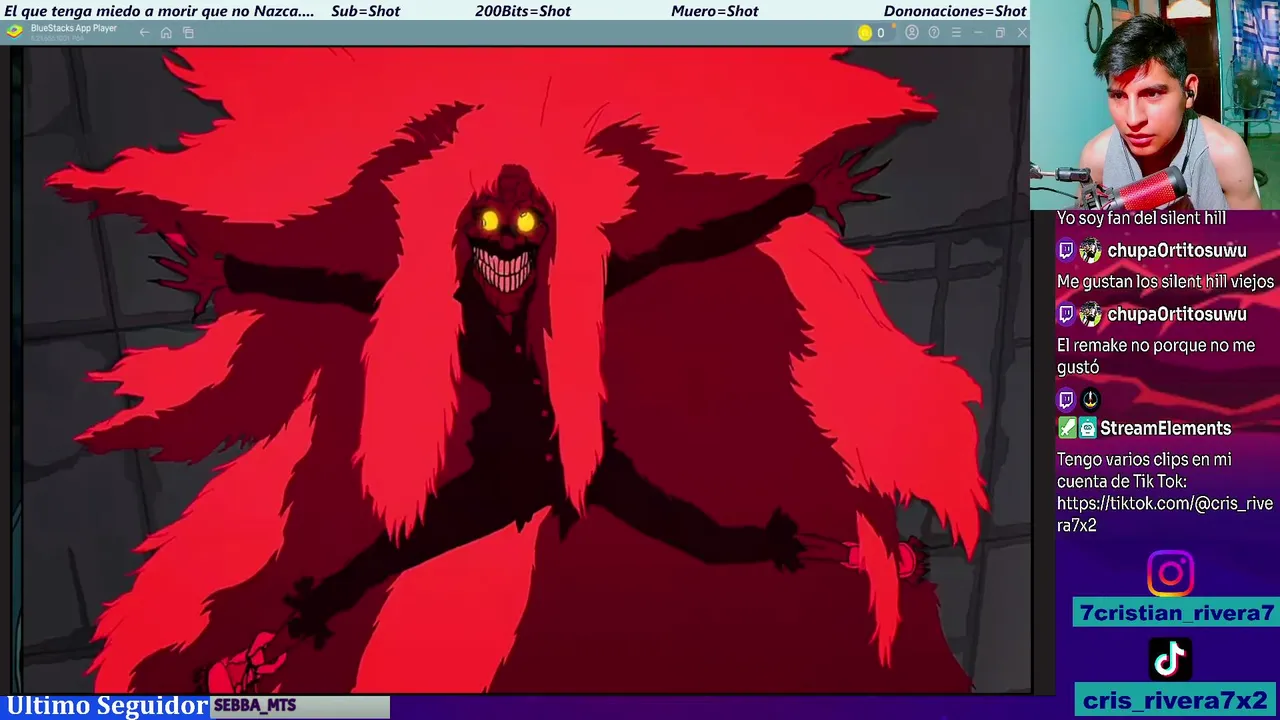
Task: Click the BlueStacks logo icon
Action: pyautogui.click(x=14, y=31)
